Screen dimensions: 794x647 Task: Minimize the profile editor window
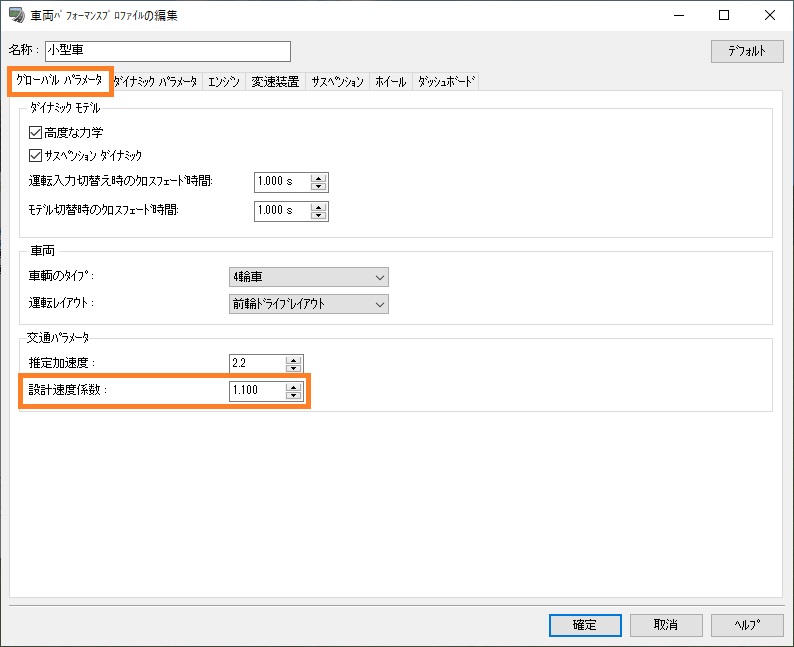click(679, 15)
